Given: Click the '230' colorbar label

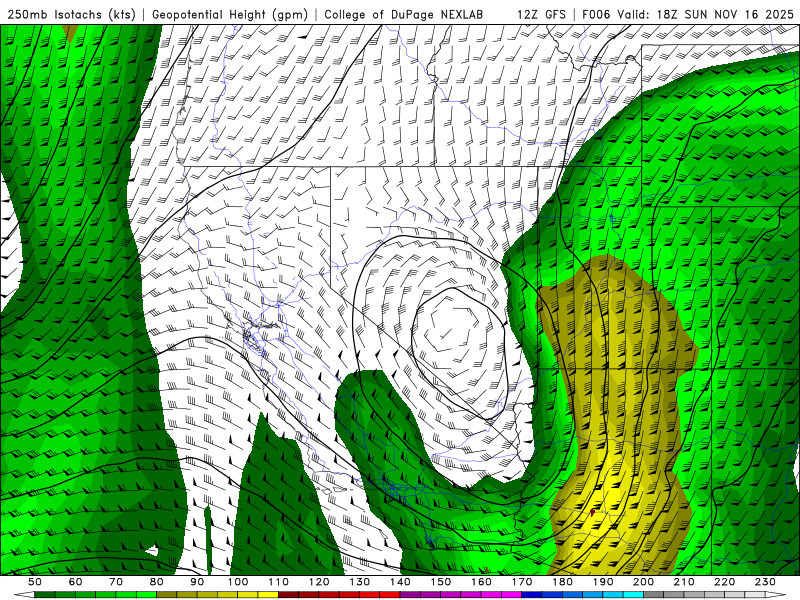Looking at the screenshot, I should (765, 582).
